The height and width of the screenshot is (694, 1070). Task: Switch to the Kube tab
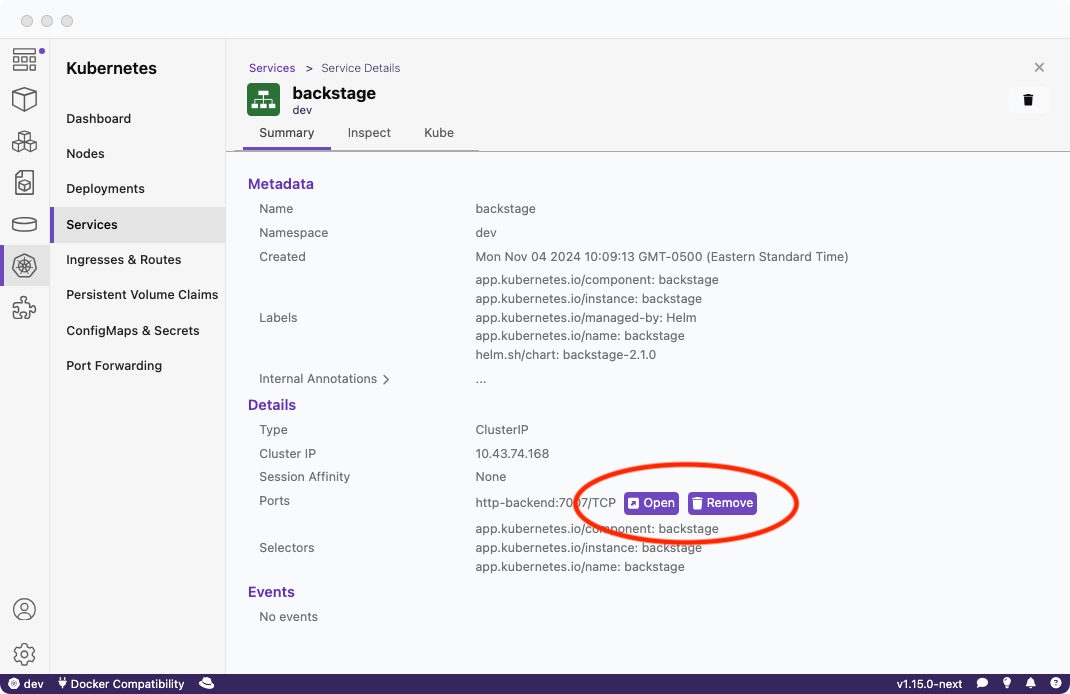pyautogui.click(x=439, y=133)
